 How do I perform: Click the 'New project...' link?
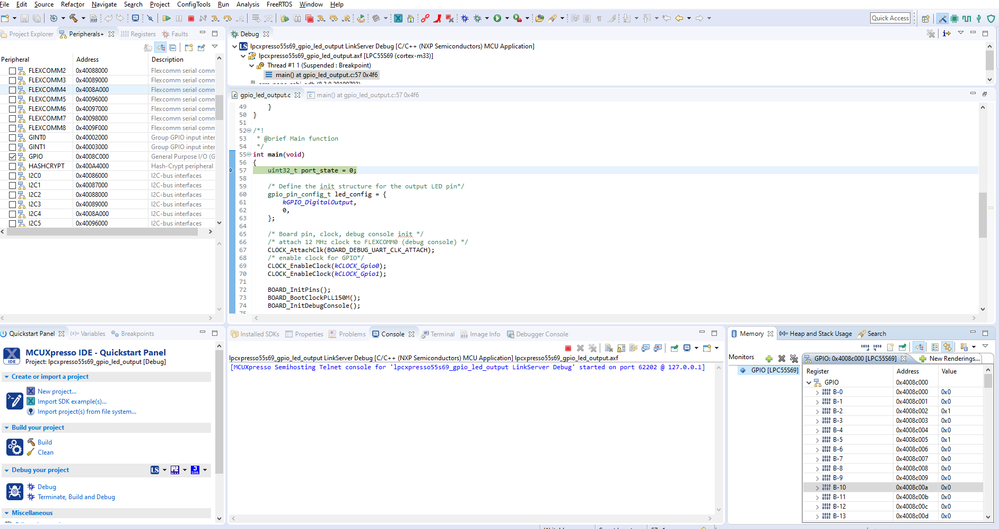[x=56, y=391]
